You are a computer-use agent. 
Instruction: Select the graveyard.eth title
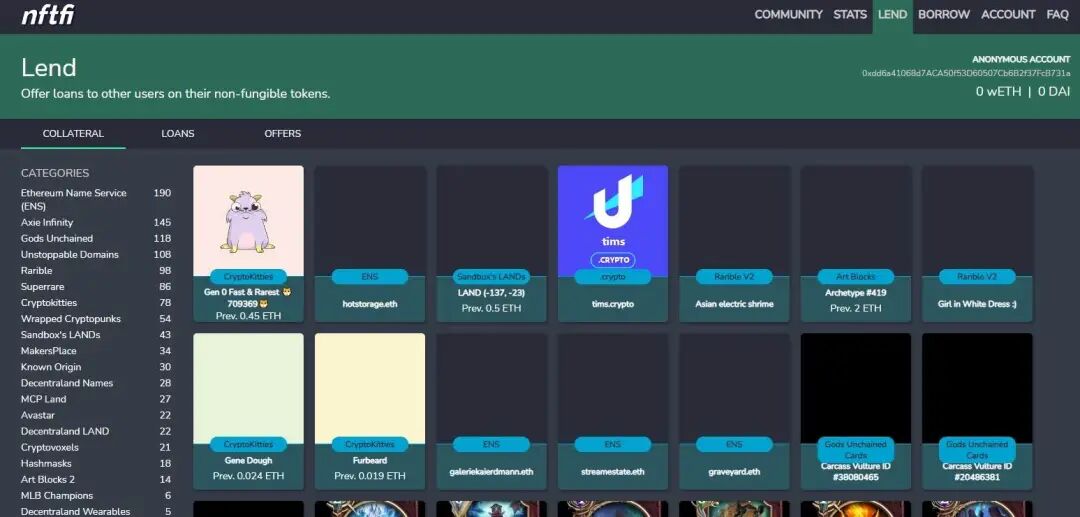tap(734, 472)
